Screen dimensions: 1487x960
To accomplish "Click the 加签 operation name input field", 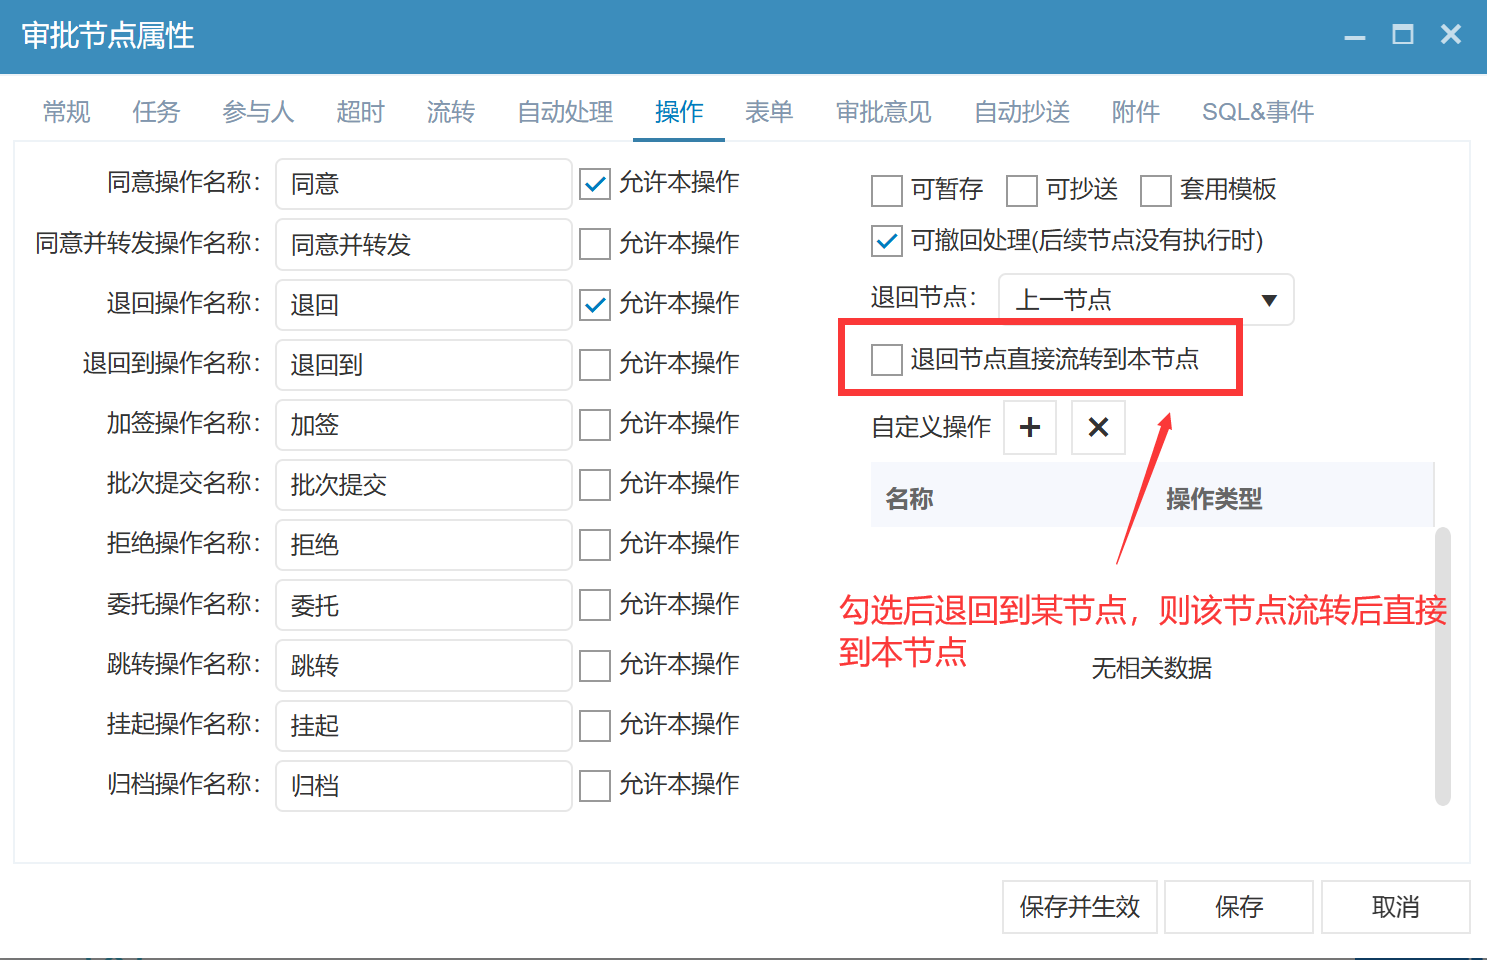I will point(423,425).
